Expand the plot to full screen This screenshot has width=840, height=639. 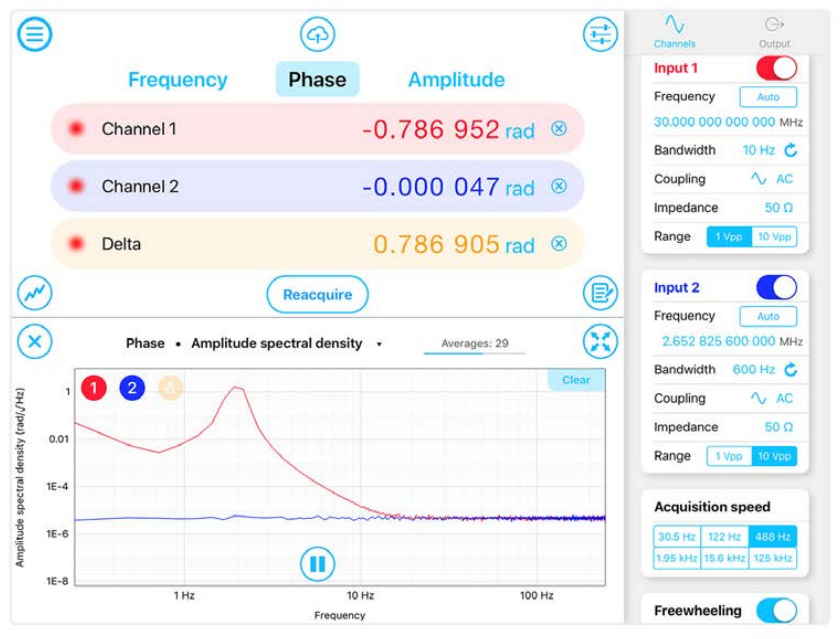tap(600, 341)
